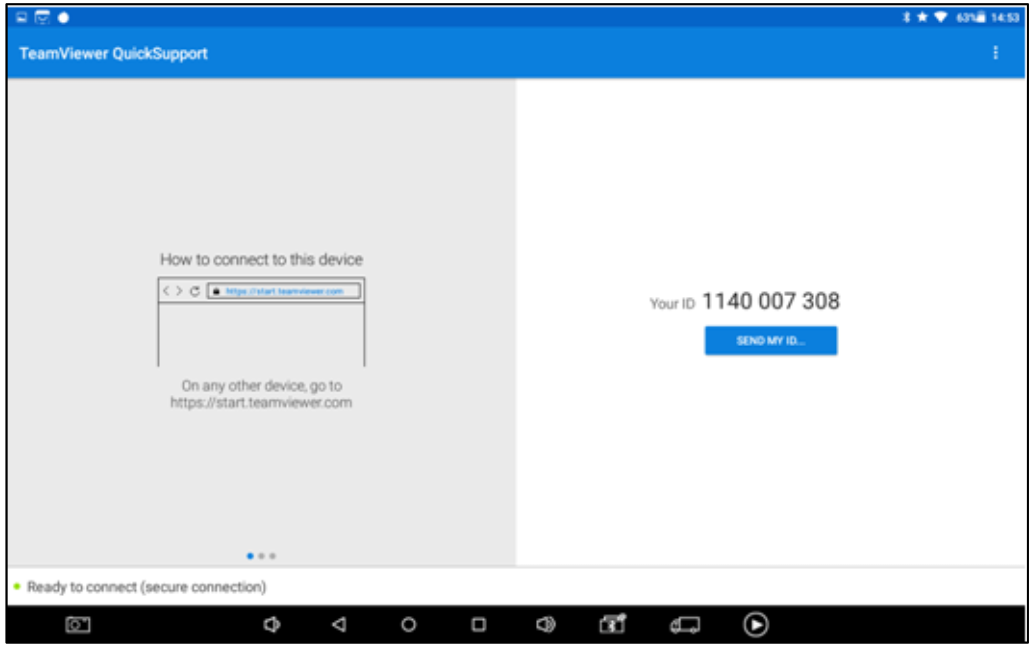This screenshot has width=1033, height=650.
Task: Tap the vehicle truck icon in navigation bar
Action: [684, 624]
